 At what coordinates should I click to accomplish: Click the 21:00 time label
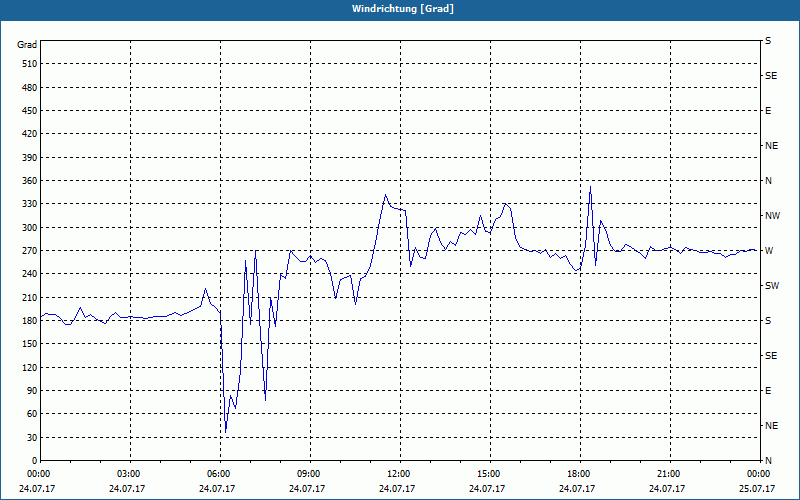pyautogui.click(x=667, y=474)
